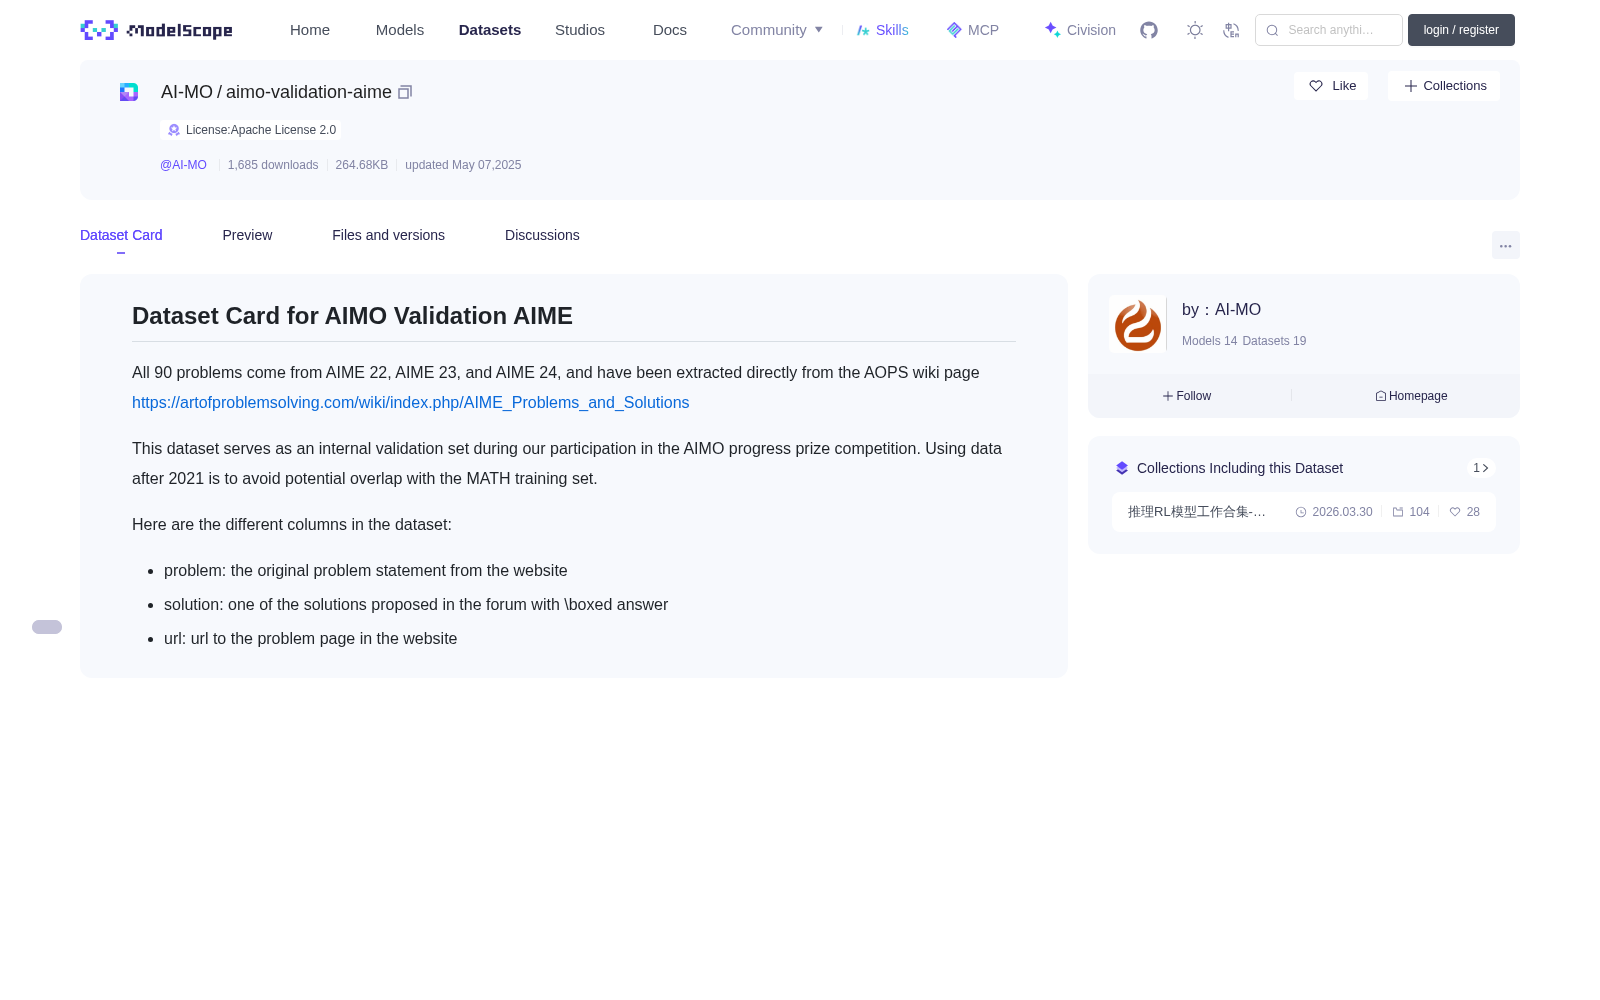1600x1000 pixels.
Task: Click the 2026.03.30 collection date
Action: point(1334,512)
